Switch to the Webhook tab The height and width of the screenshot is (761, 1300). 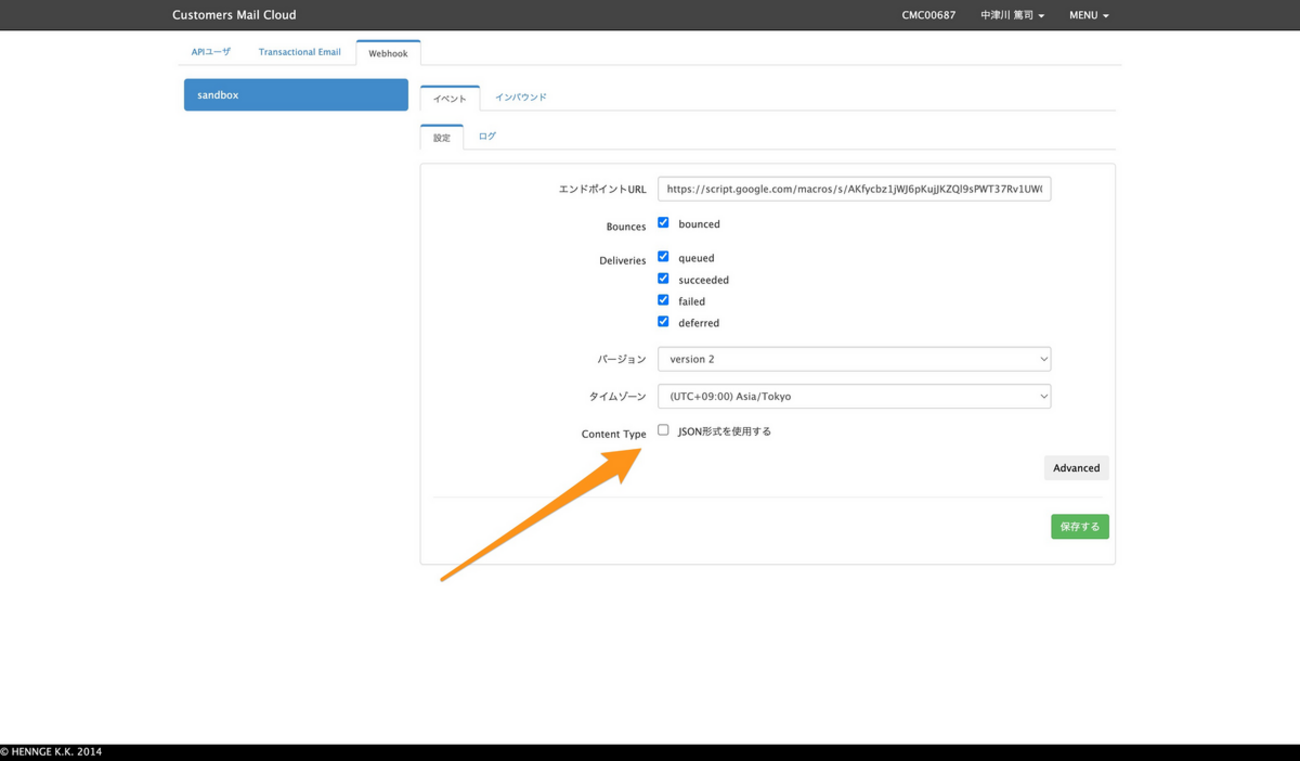tap(388, 52)
